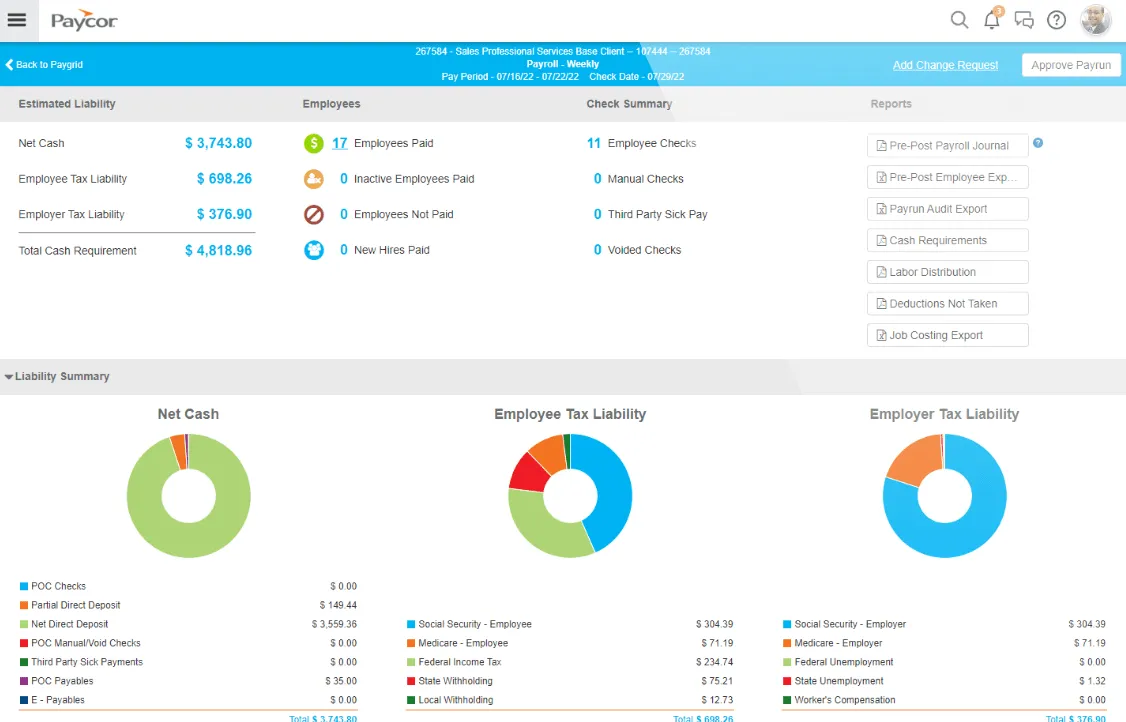1126x722 pixels.
Task: Click Federal Unemployment legend label
Action: click(844, 662)
